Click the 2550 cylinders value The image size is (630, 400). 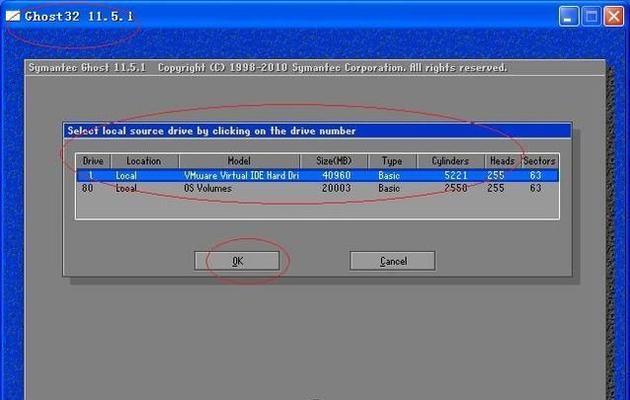click(456, 188)
